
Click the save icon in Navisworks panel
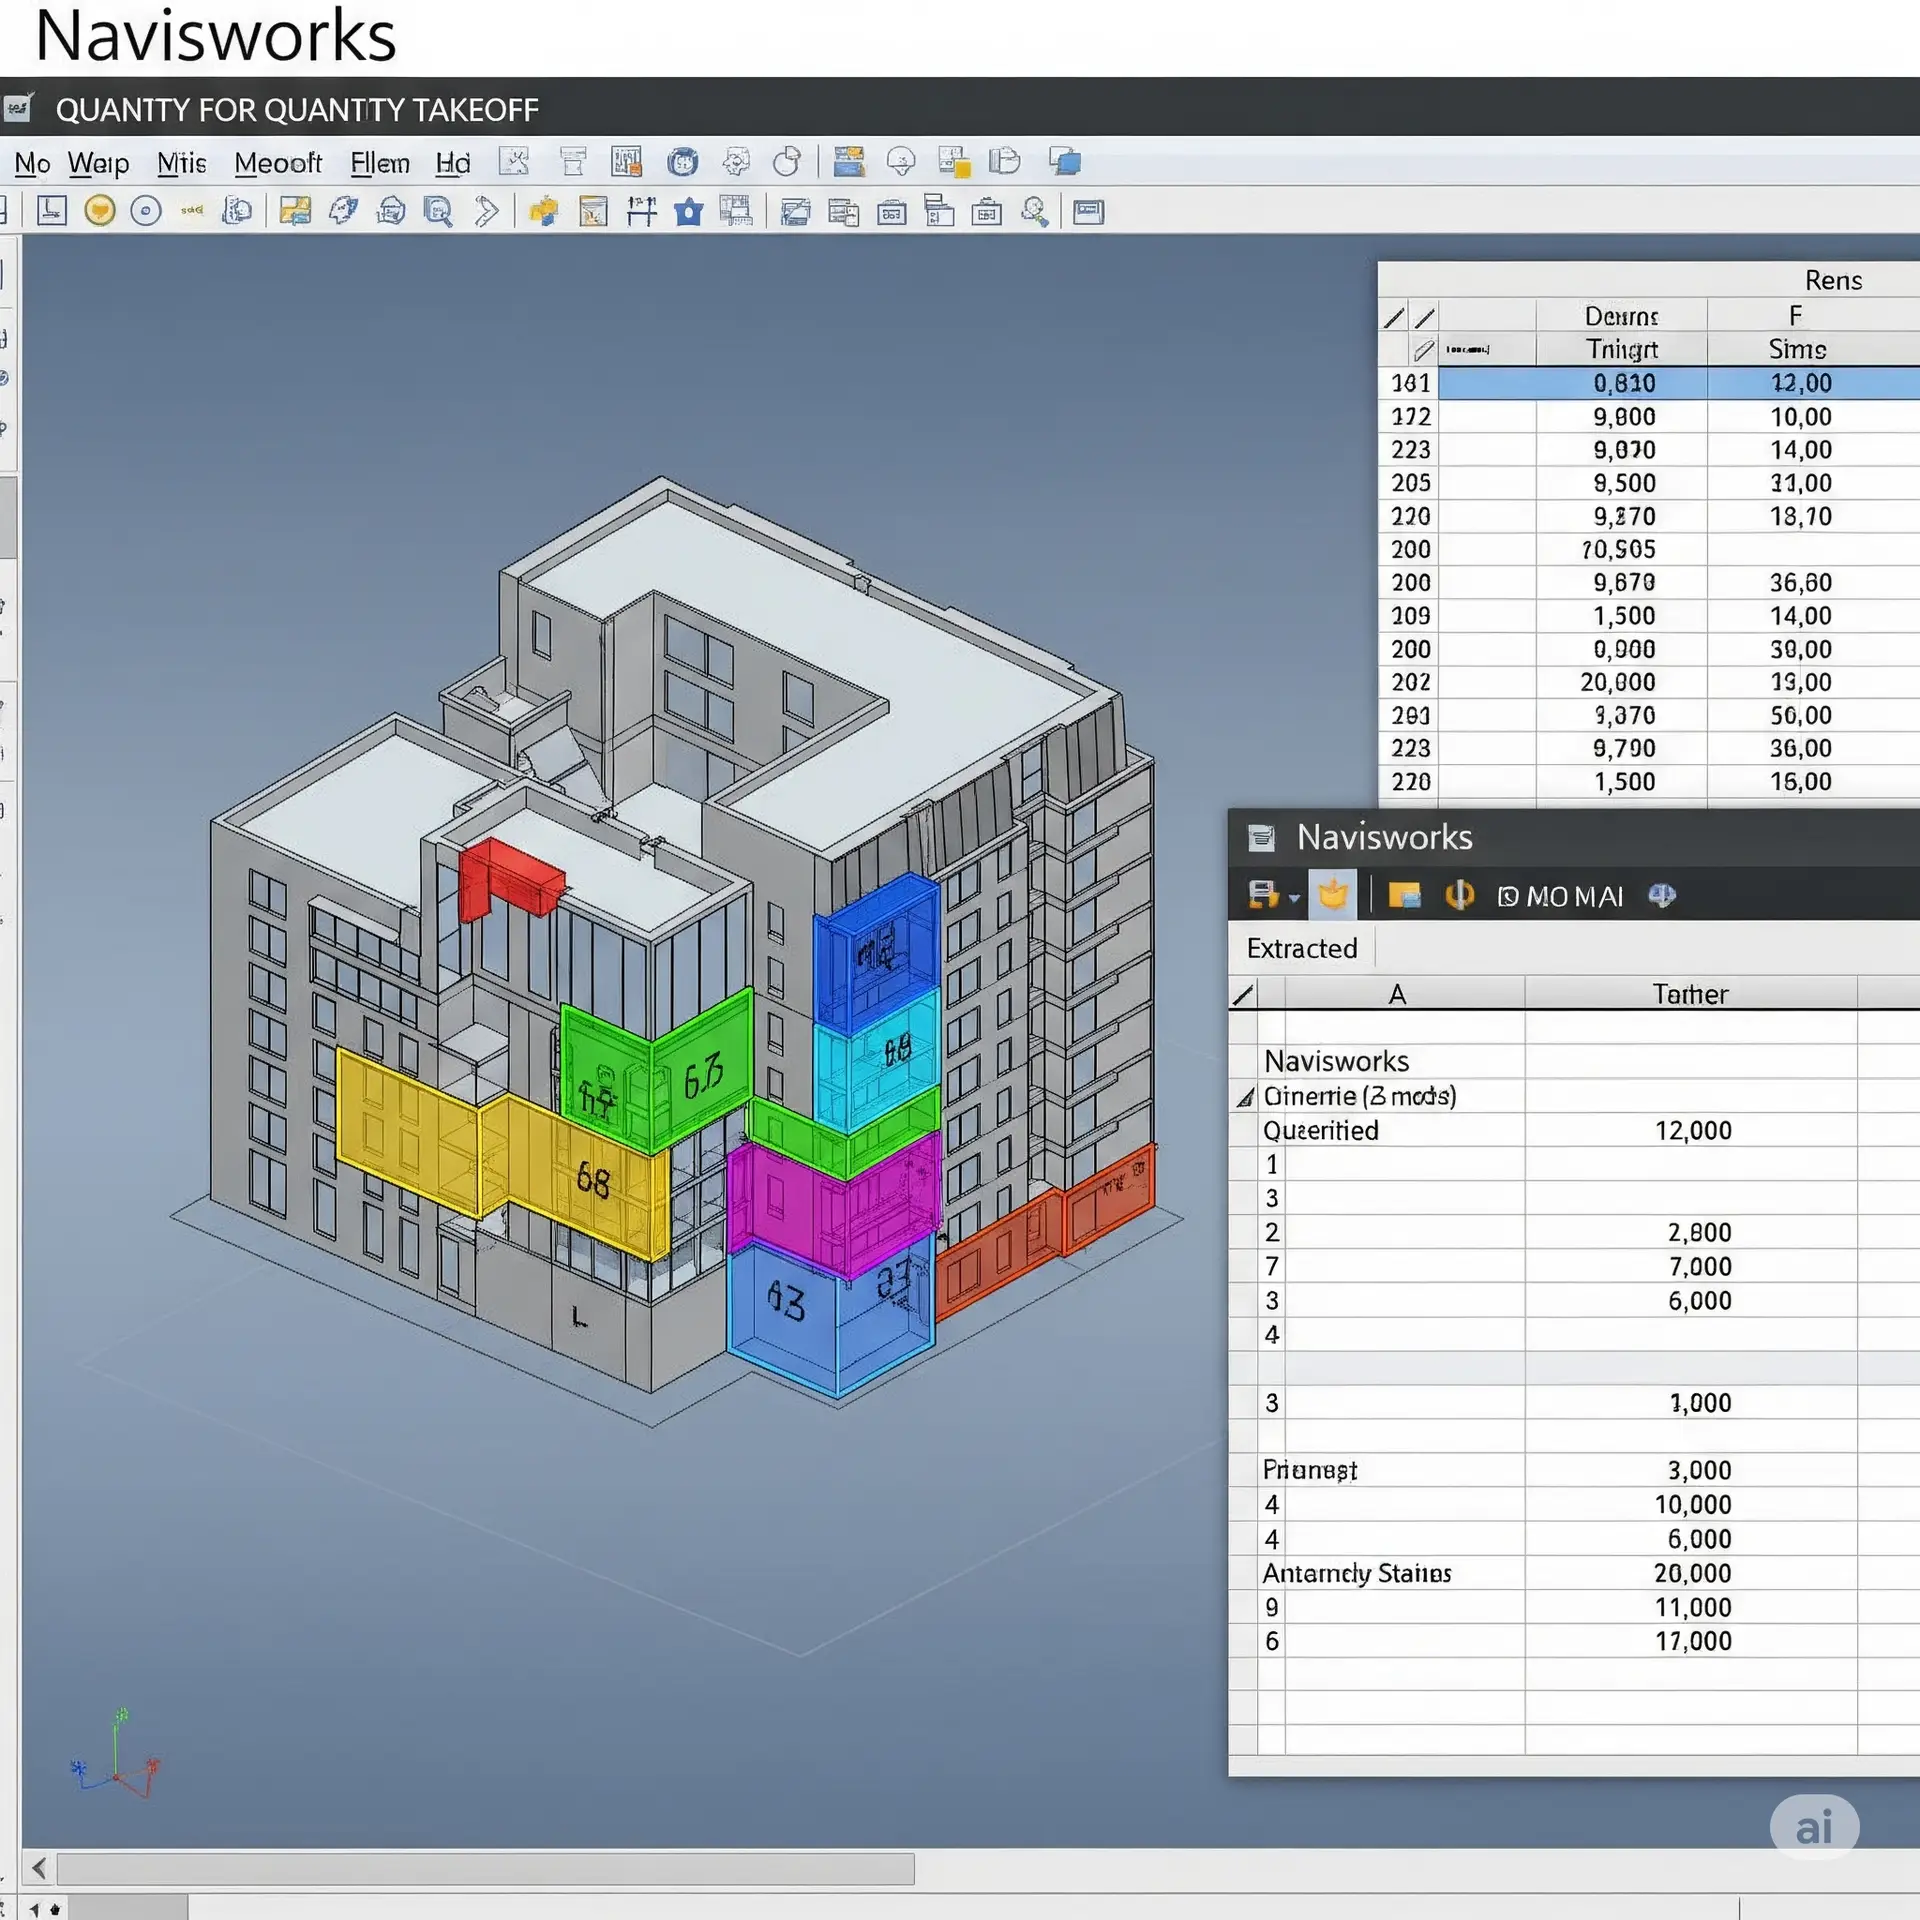click(x=1263, y=894)
